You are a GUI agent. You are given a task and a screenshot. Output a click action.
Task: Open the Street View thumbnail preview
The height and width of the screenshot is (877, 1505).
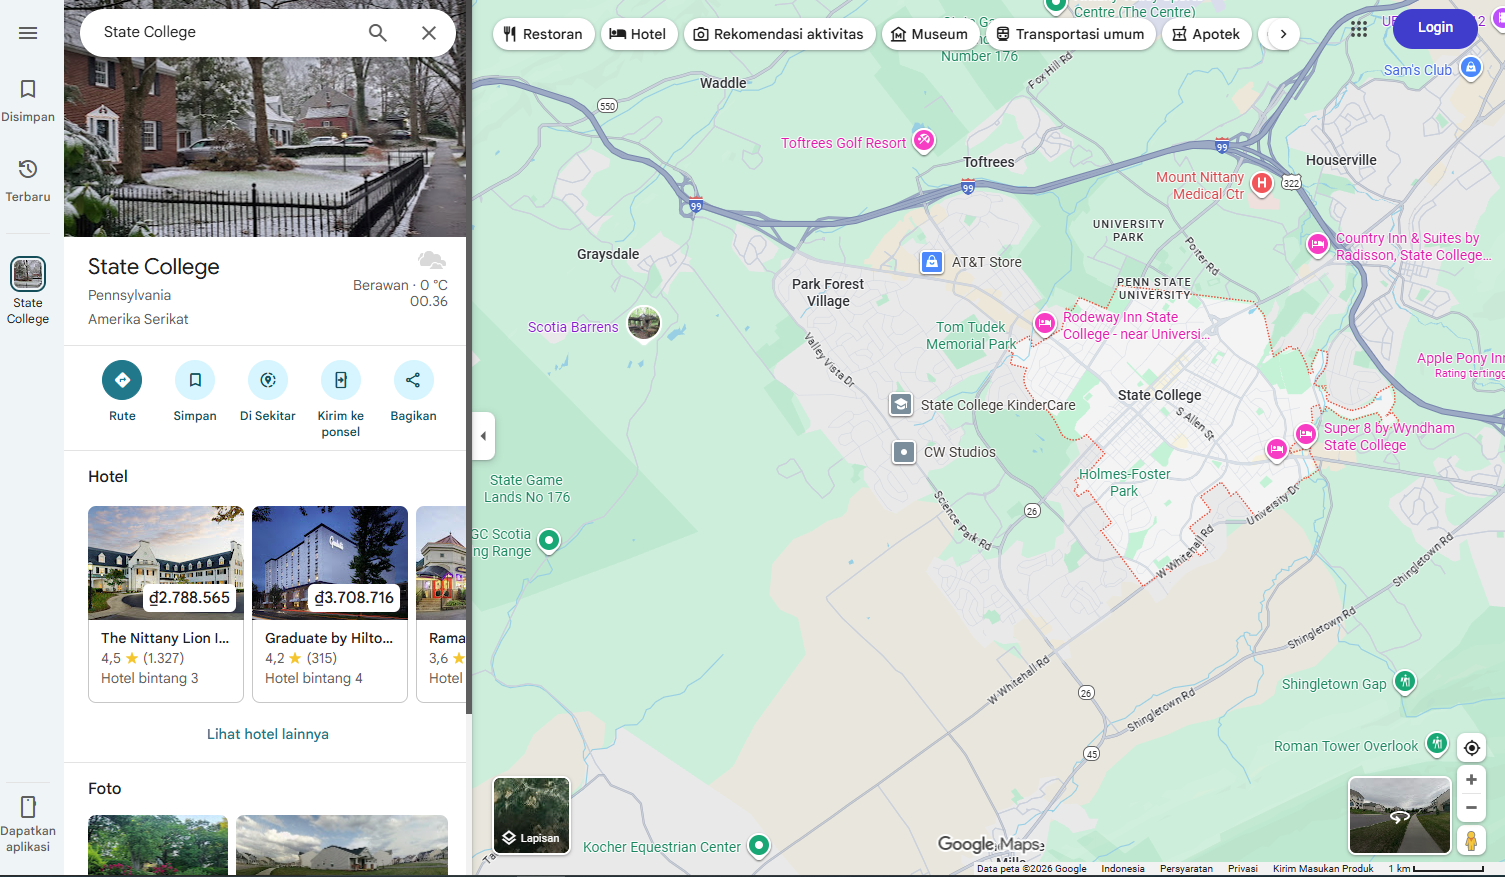(1400, 815)
